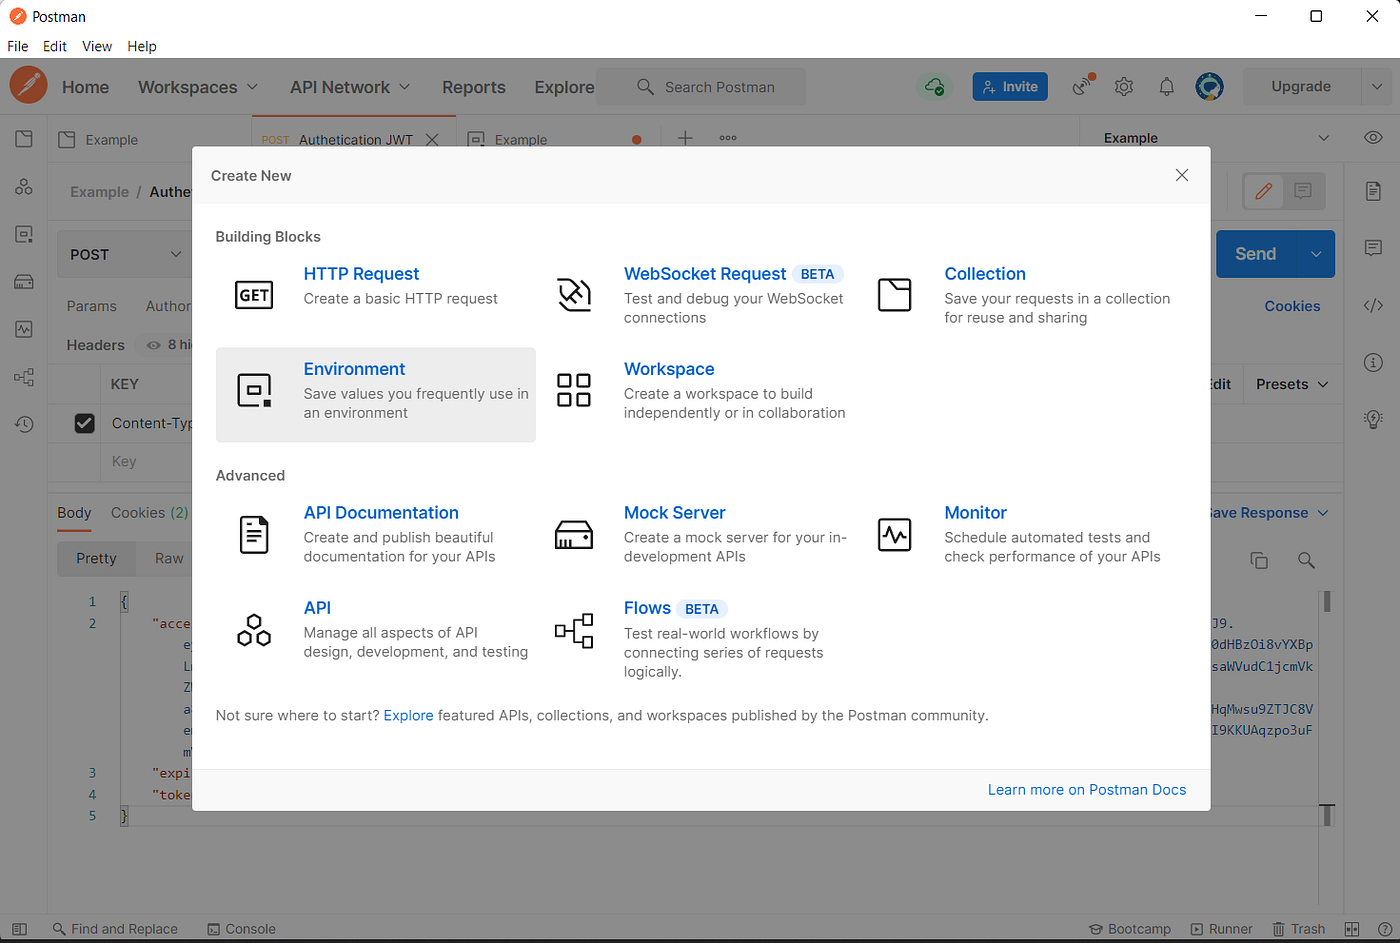The width and height of the screenshot is (1400, 943).
Task: Open the user avatar menu
Action: coord(1210,87)
